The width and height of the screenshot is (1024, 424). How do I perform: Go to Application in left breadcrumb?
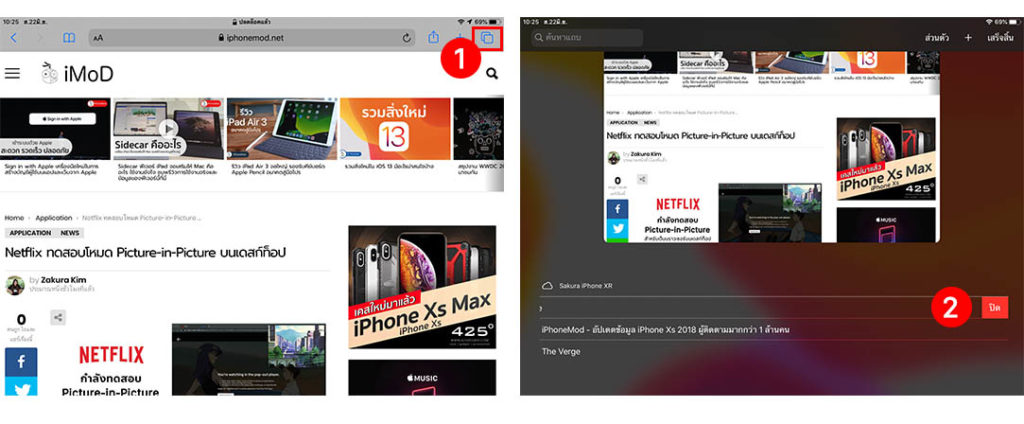pyautogui.click(x=54, y=218)
